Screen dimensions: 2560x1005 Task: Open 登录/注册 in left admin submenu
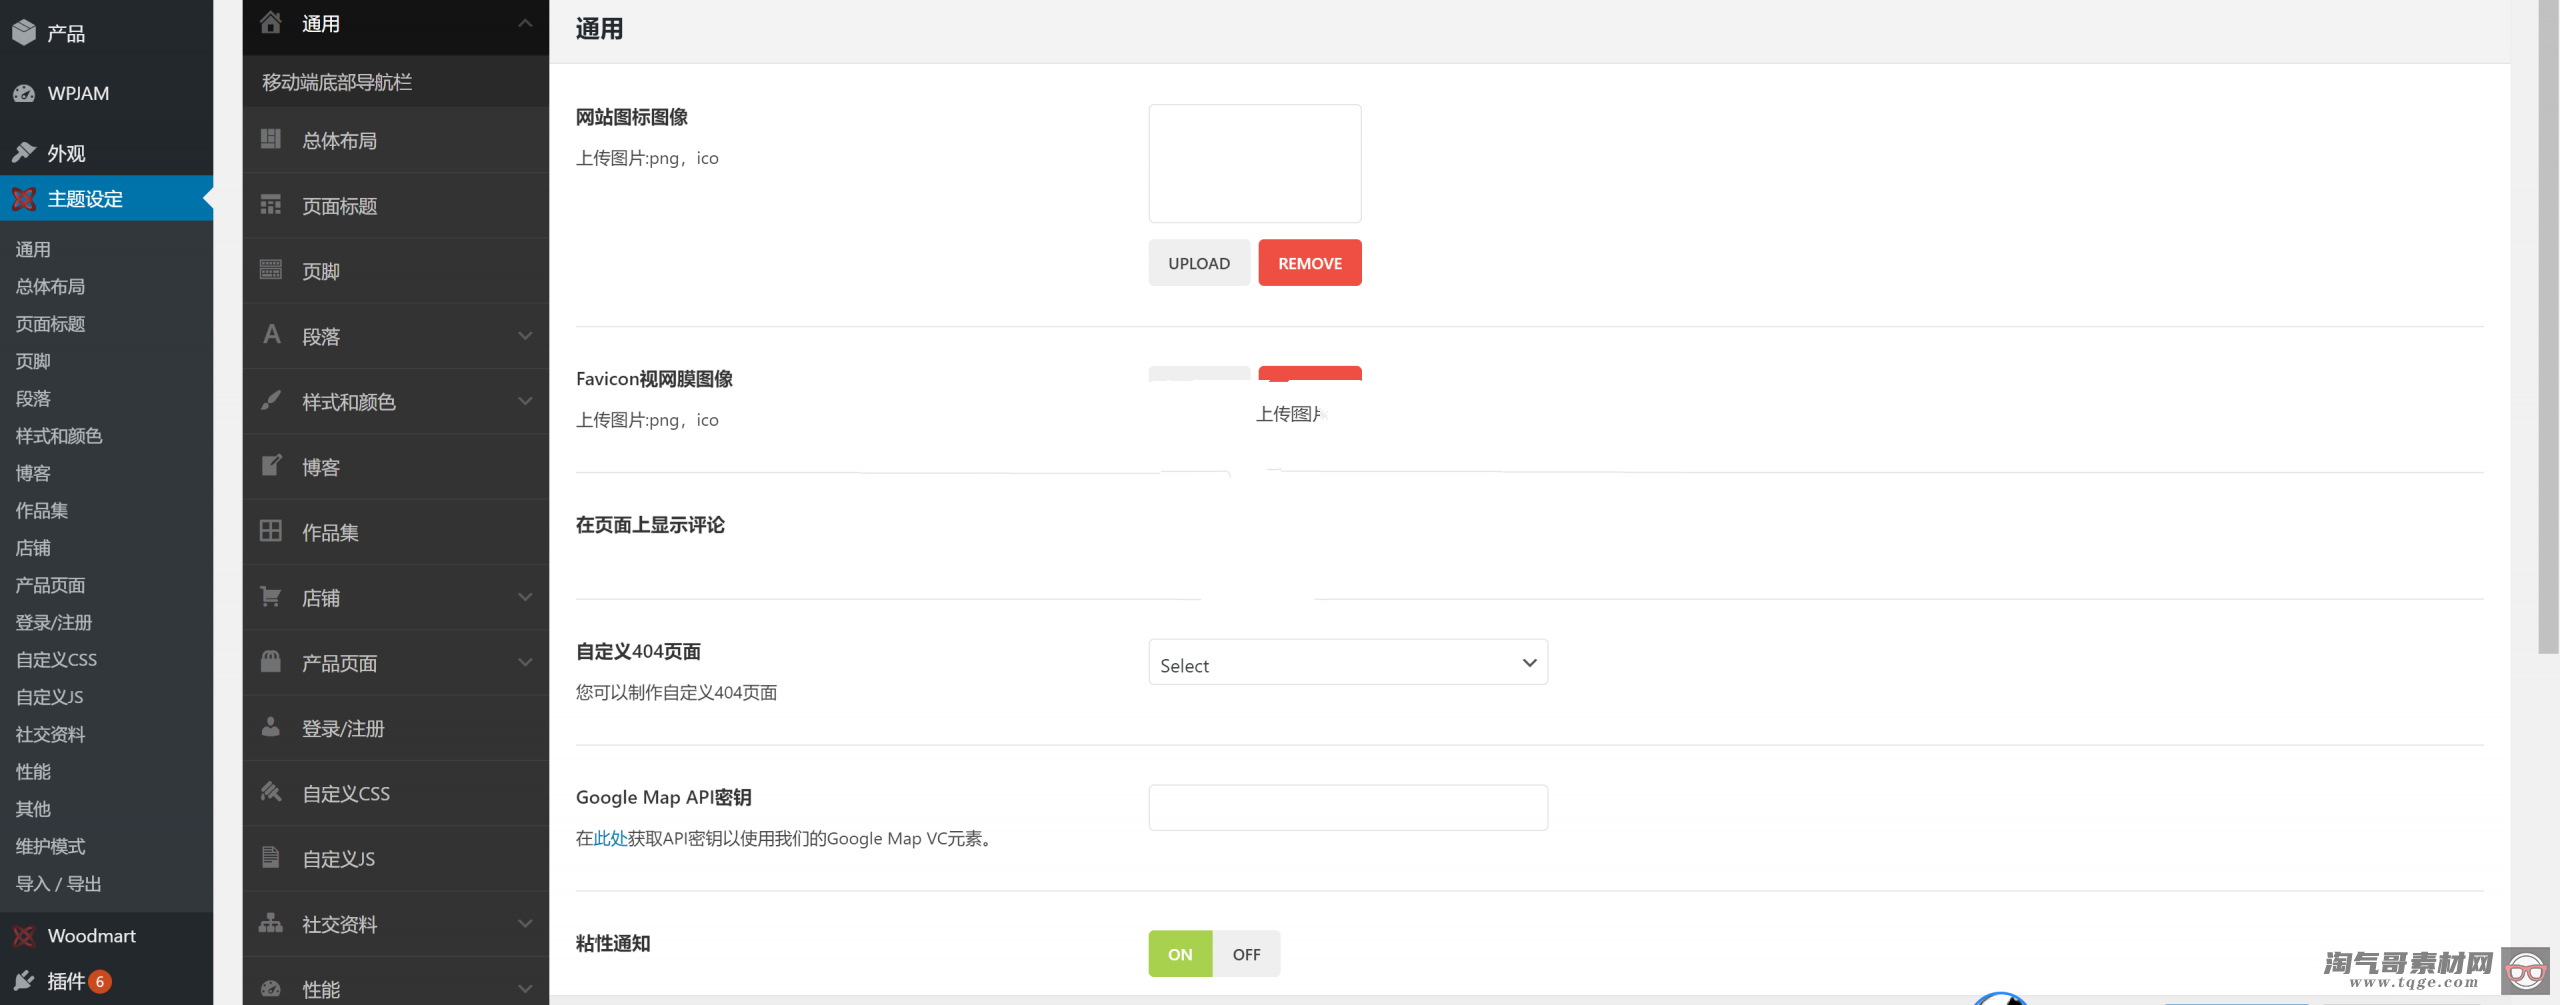54,623
